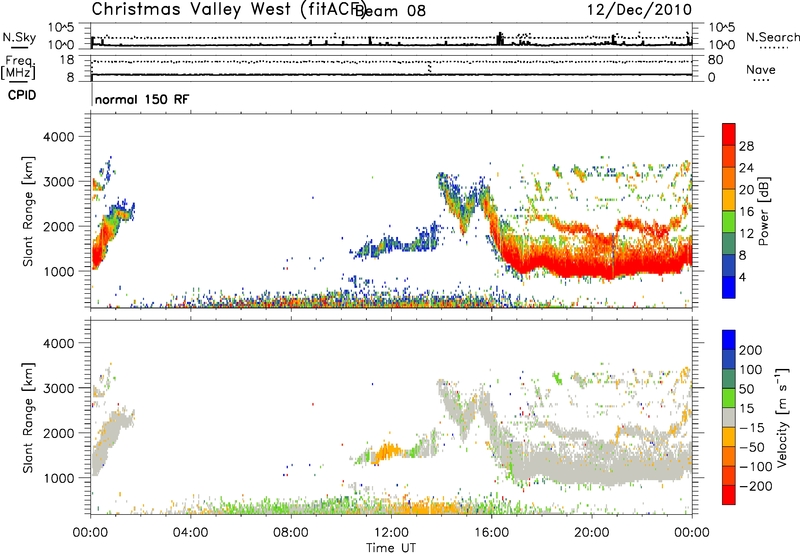The width and height of the screenshot is (800, 554).
Task: Select the bright blue bottom power colorbar segment
Action: (x=729, y=287)
